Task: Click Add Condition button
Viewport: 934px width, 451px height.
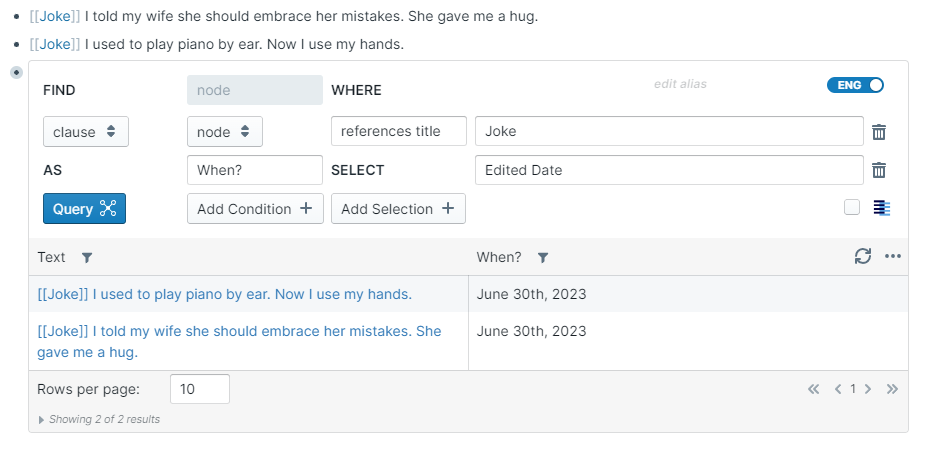Action: [x=255, y=209]
